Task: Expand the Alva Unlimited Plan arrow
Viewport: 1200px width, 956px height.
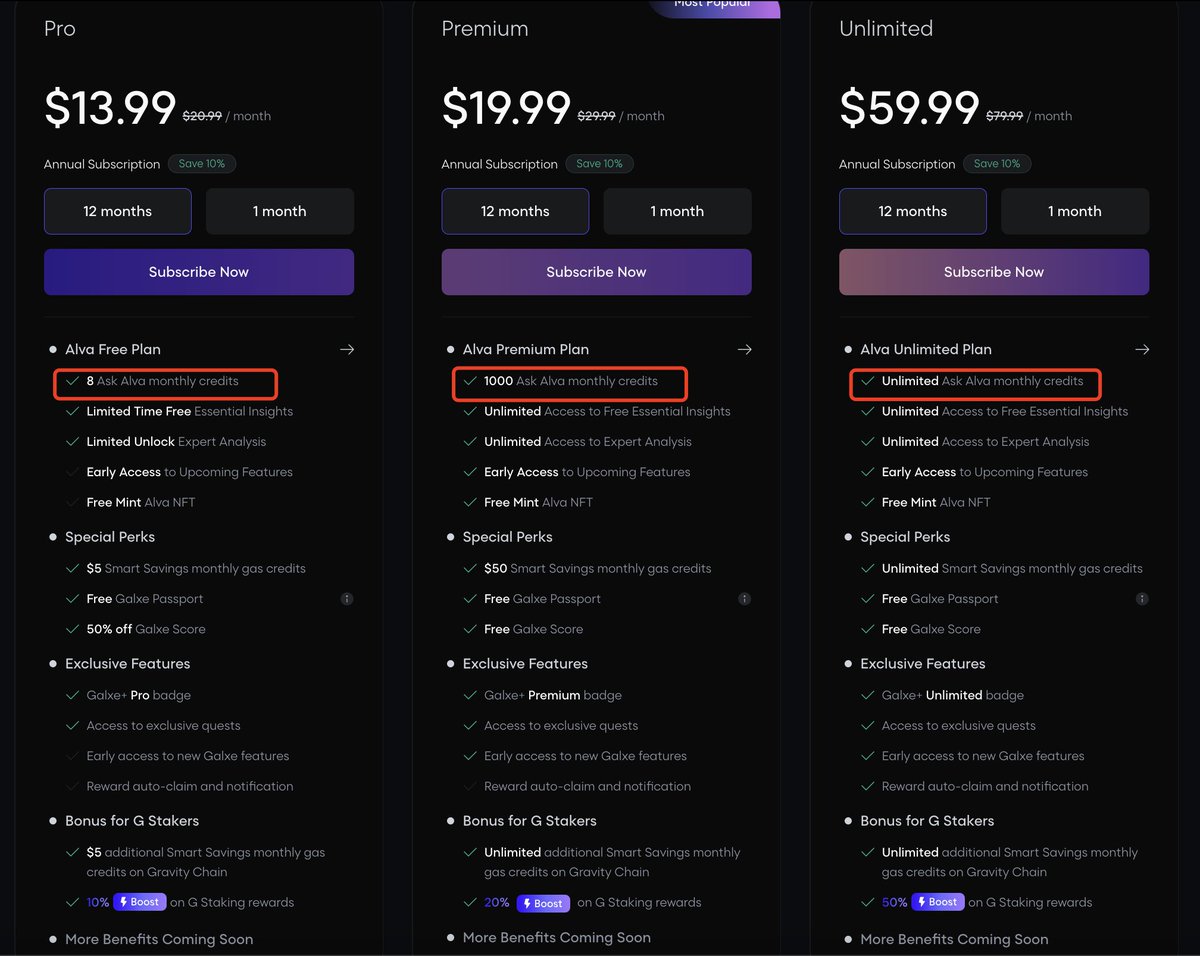Action: click(x=1142, y=349)
